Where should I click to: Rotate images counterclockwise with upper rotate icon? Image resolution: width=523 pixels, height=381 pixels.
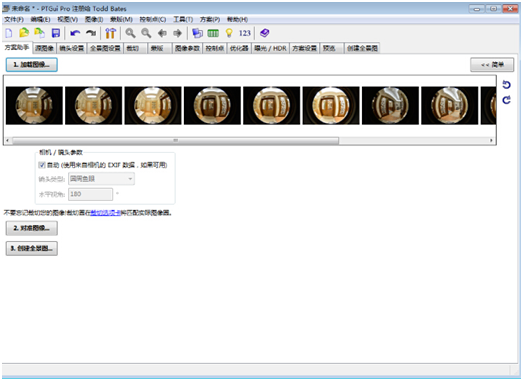pyautogui.click(x=506, y=85)
